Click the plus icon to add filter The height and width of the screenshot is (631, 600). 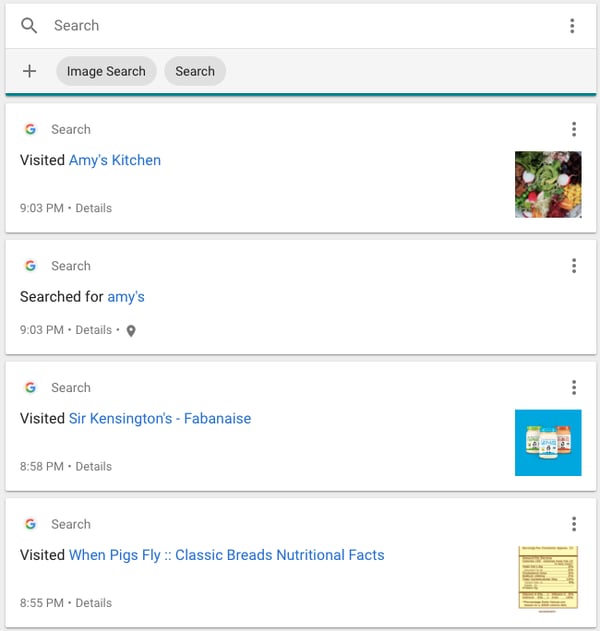pos(29,71)
